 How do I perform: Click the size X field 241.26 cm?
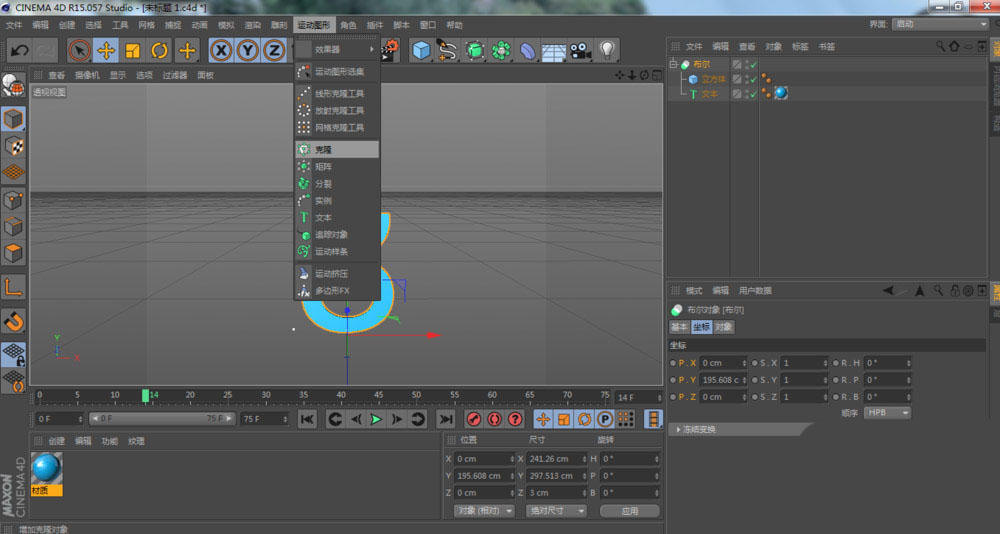(x=557, y=459)
